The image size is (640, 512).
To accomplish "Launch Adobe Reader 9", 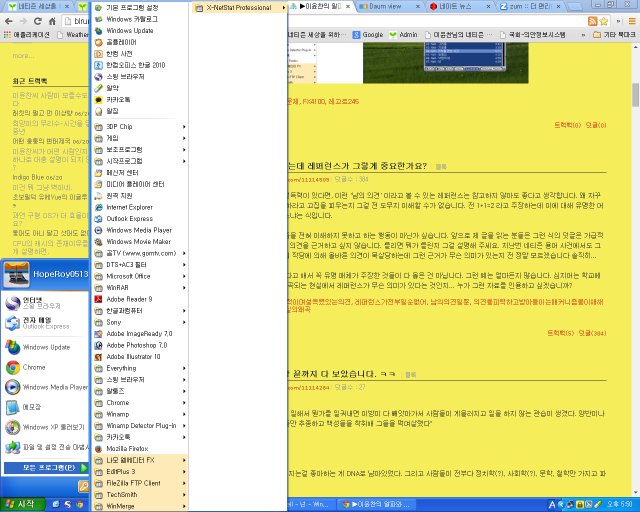I will pyautogui.click(x=129, y=299).
